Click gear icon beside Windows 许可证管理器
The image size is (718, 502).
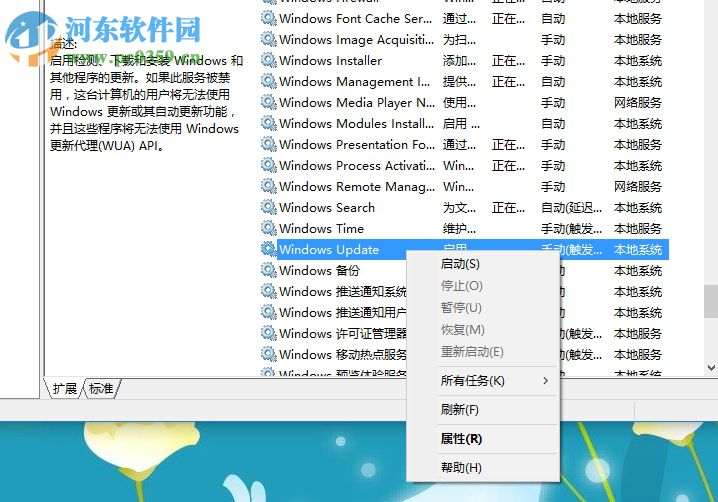coord(269,333)
